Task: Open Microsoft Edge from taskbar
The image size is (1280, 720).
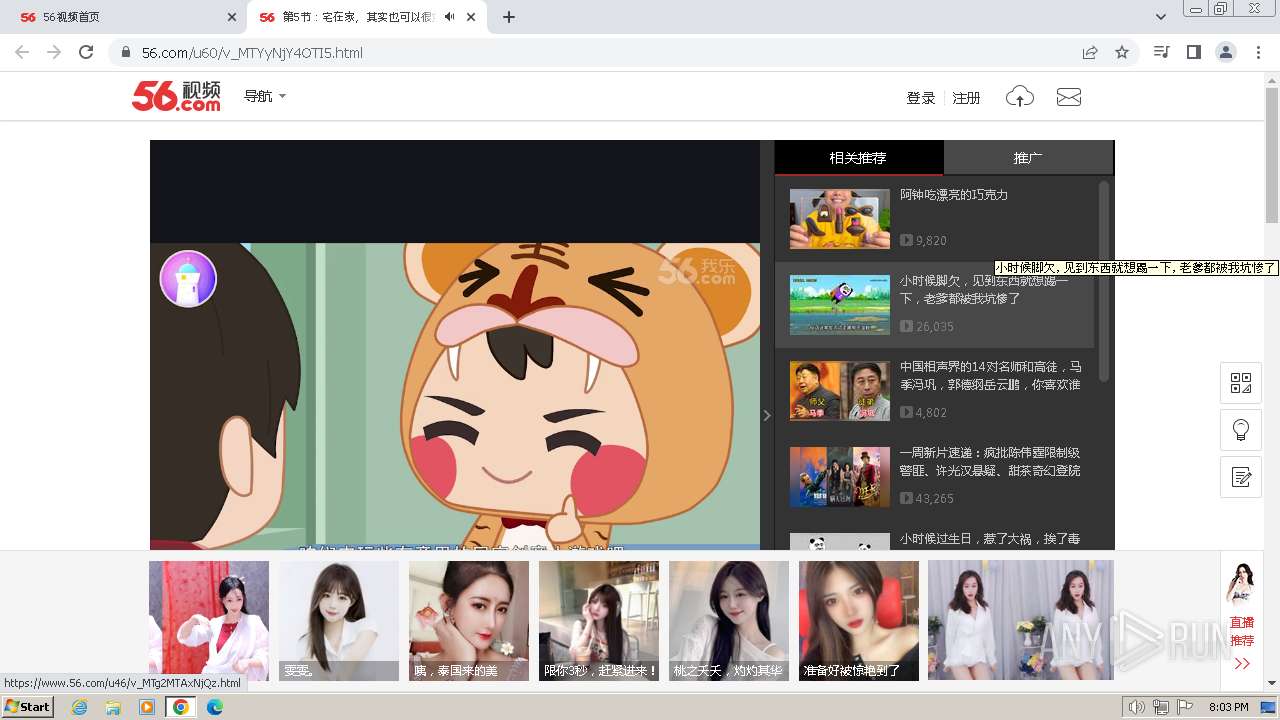Action: (x=214, y=707)
